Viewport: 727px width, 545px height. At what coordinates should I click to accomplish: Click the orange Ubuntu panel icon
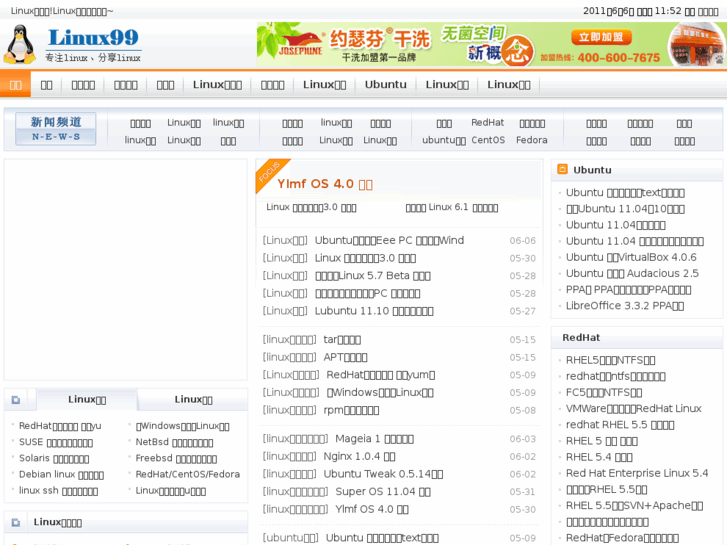(x=562, y=169)
